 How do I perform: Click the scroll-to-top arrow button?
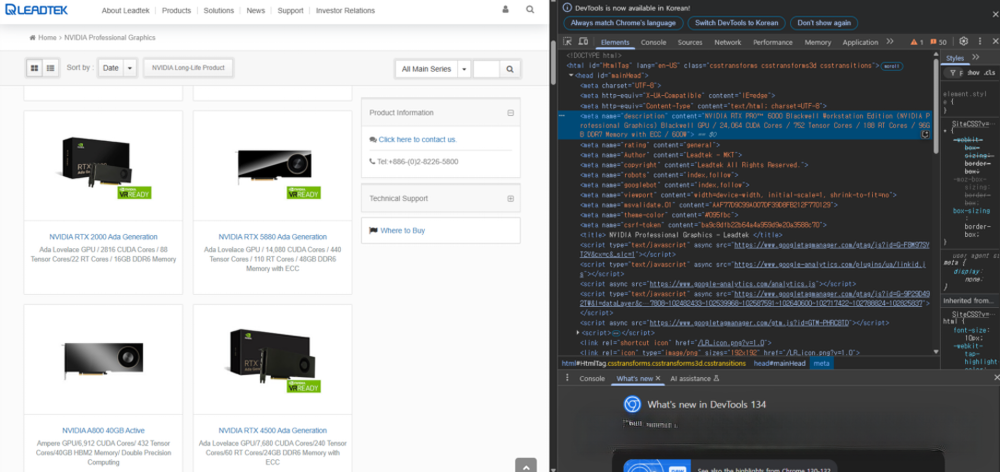(526, 465)
